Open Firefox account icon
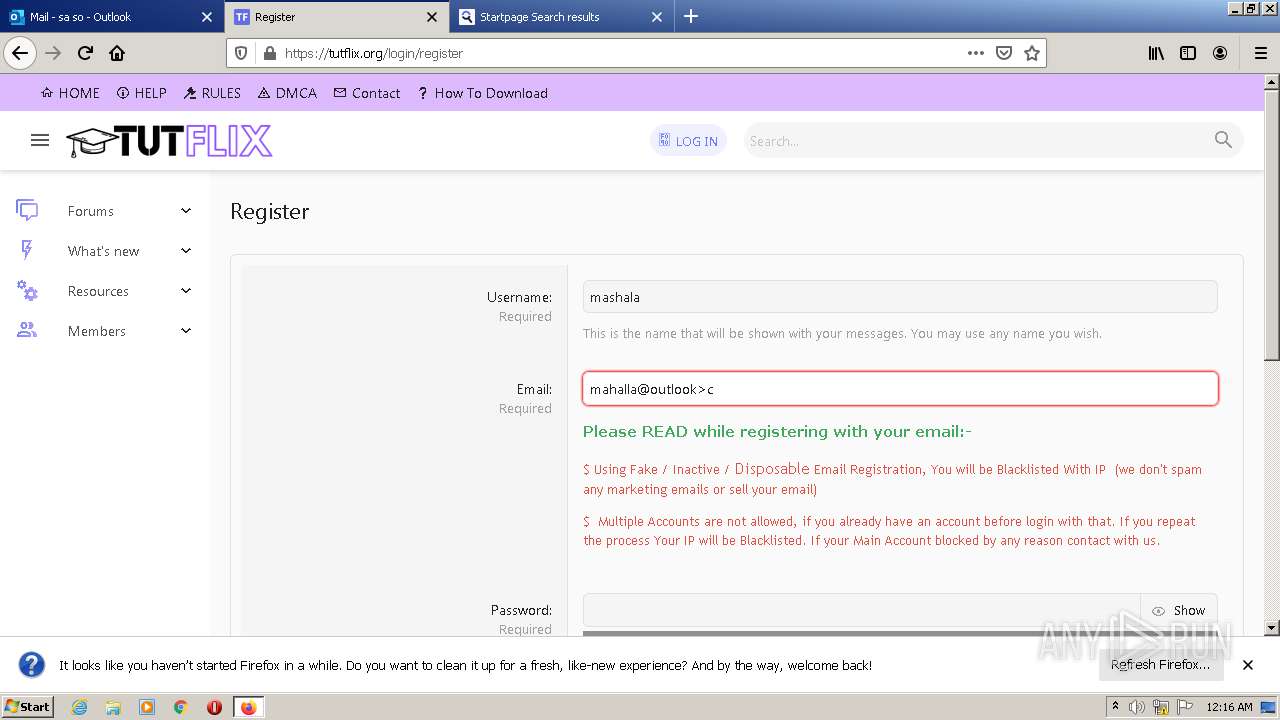The image size is (1280, 720). coord(1220,53)
